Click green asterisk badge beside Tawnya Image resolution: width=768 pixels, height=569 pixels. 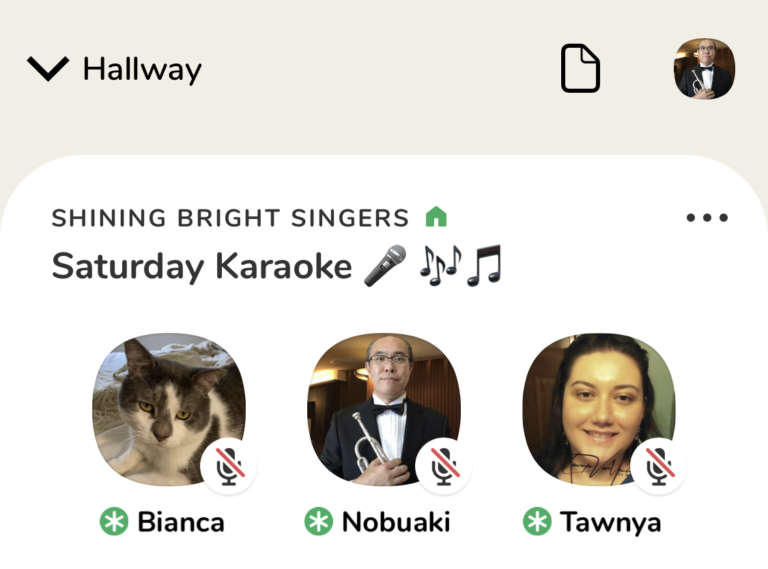(x=537, y=521)
